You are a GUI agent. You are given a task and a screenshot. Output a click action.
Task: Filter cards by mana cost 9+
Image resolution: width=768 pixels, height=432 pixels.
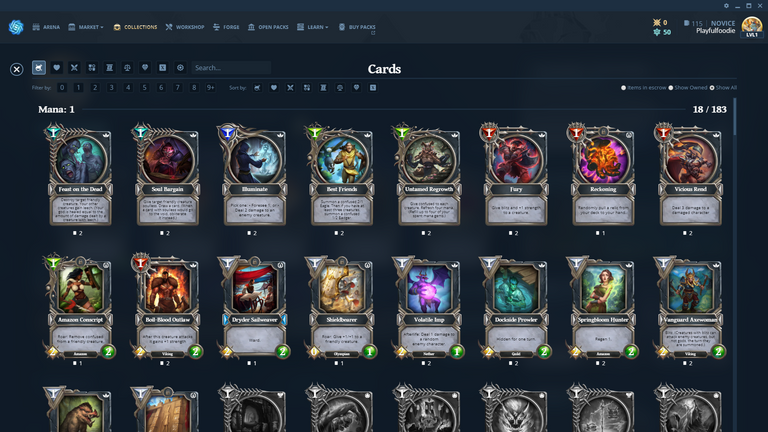coord(211,88)
